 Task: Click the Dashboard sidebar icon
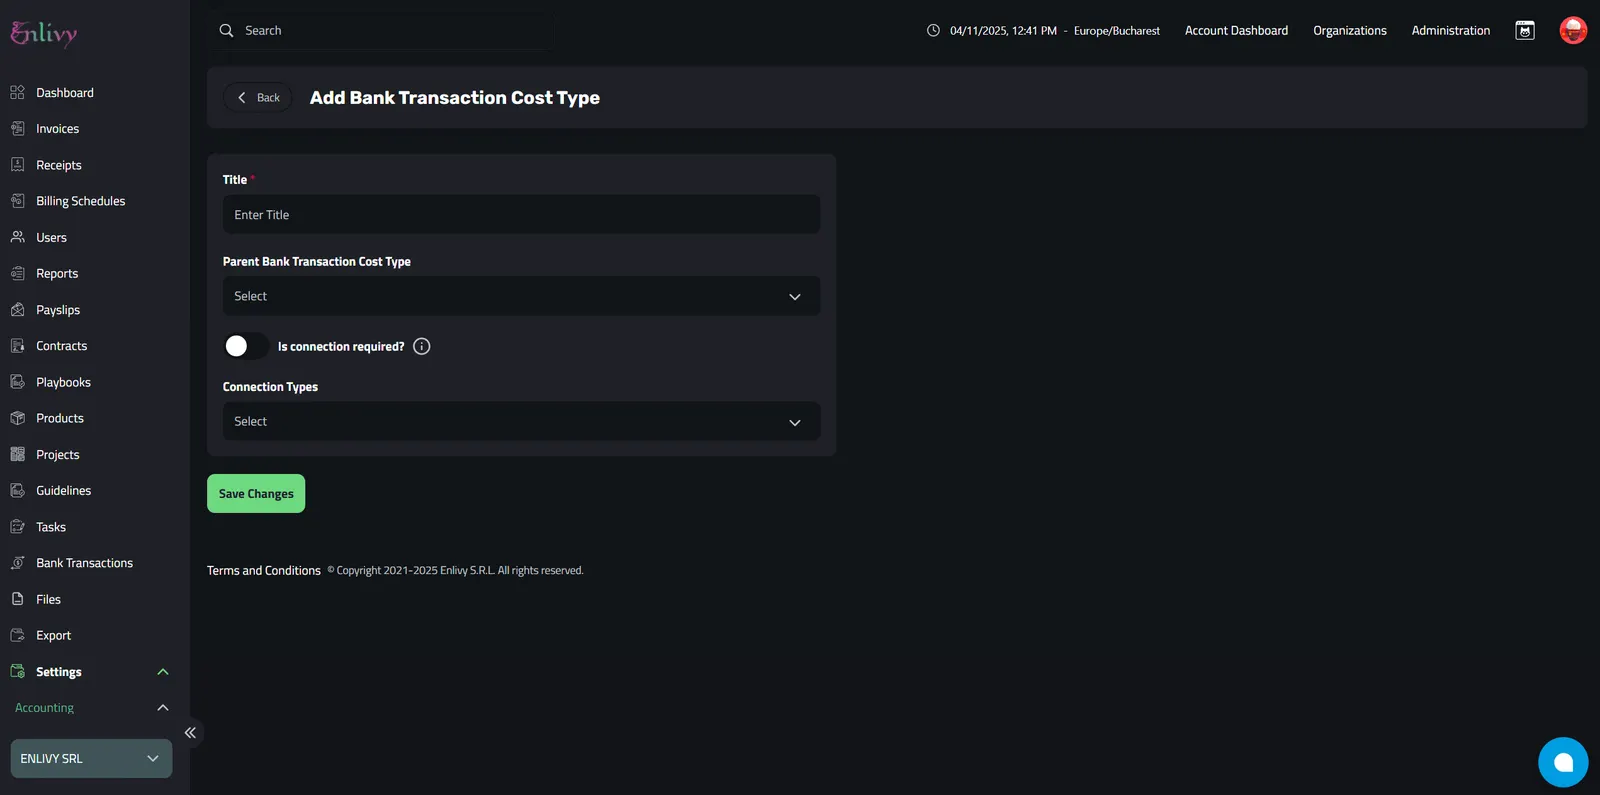pos(17,93)
